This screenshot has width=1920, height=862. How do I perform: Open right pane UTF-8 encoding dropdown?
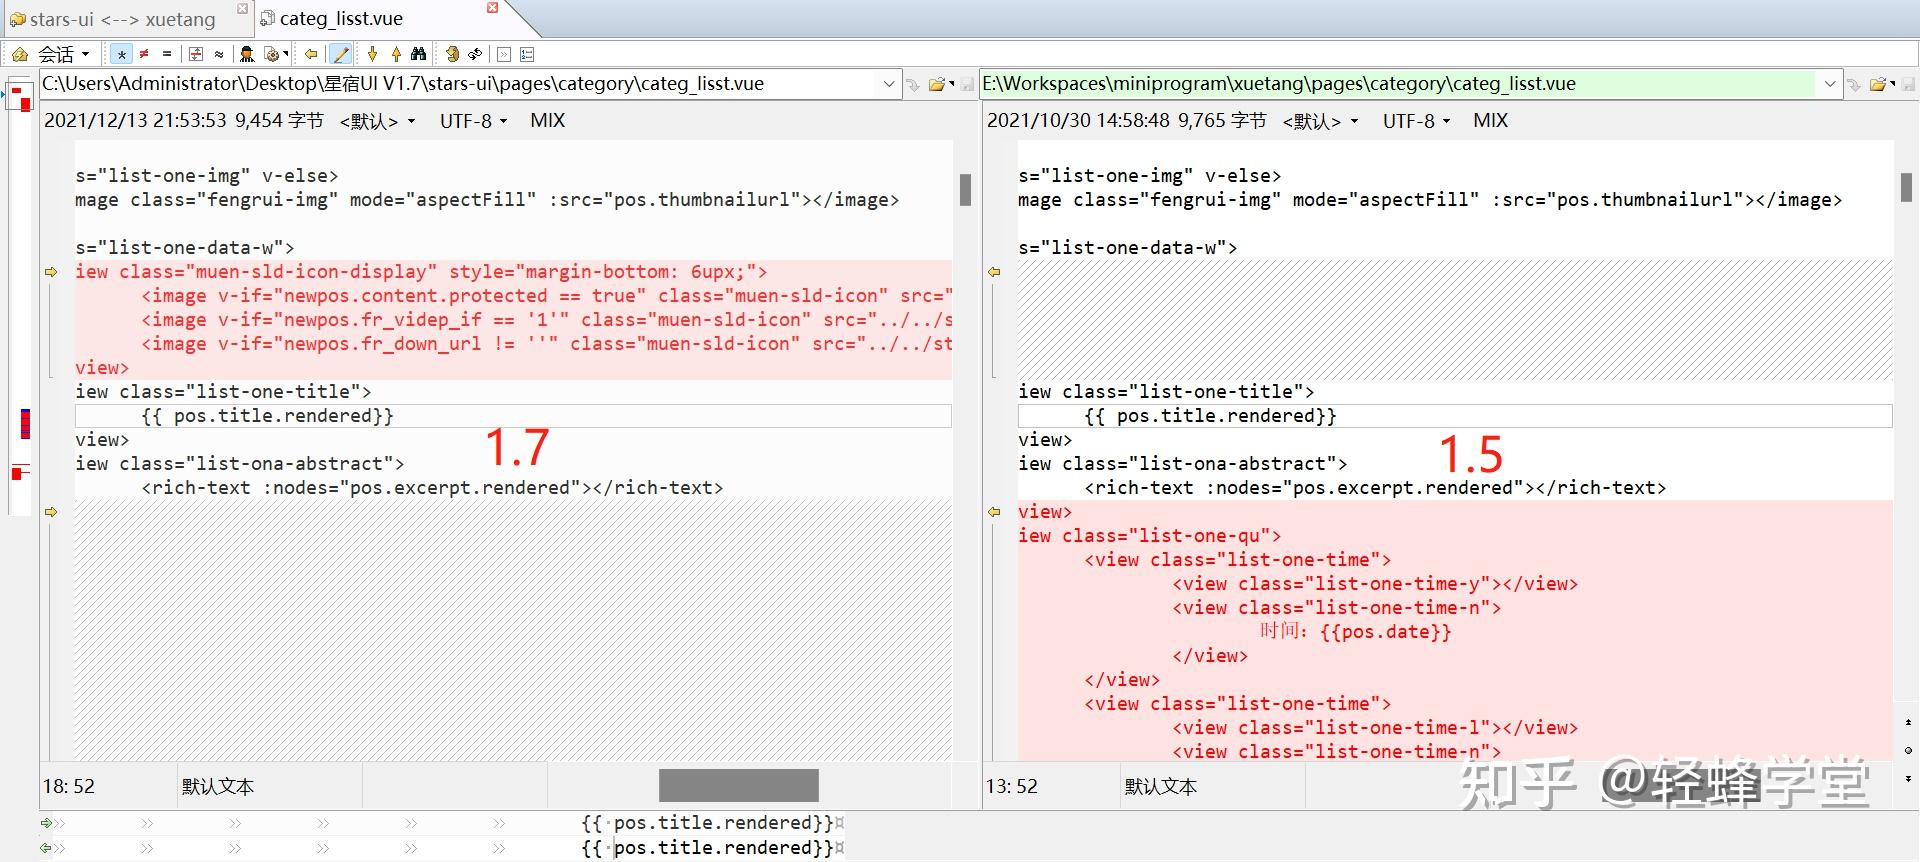coord(1416,121)
